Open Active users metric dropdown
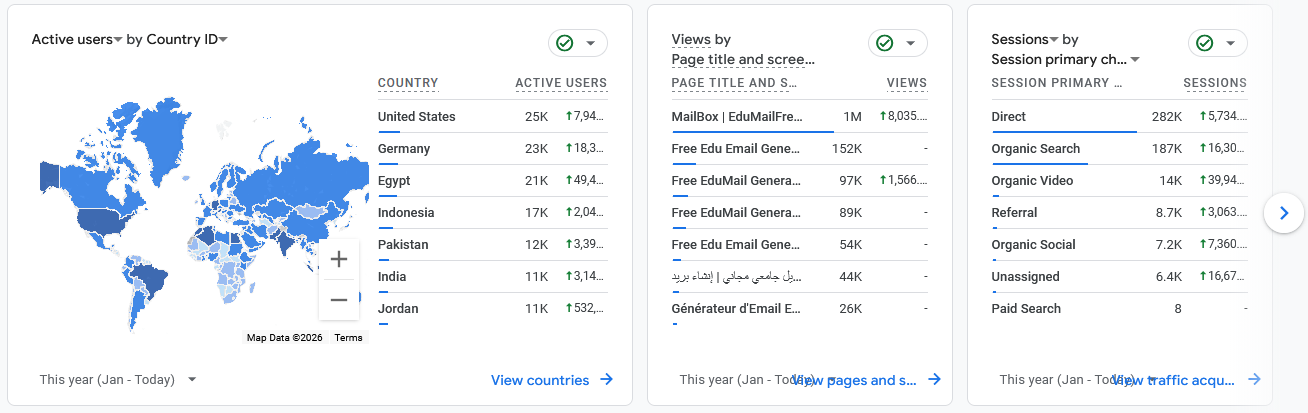The width and height of the screenshot is (1308, 413). (77, 40)
